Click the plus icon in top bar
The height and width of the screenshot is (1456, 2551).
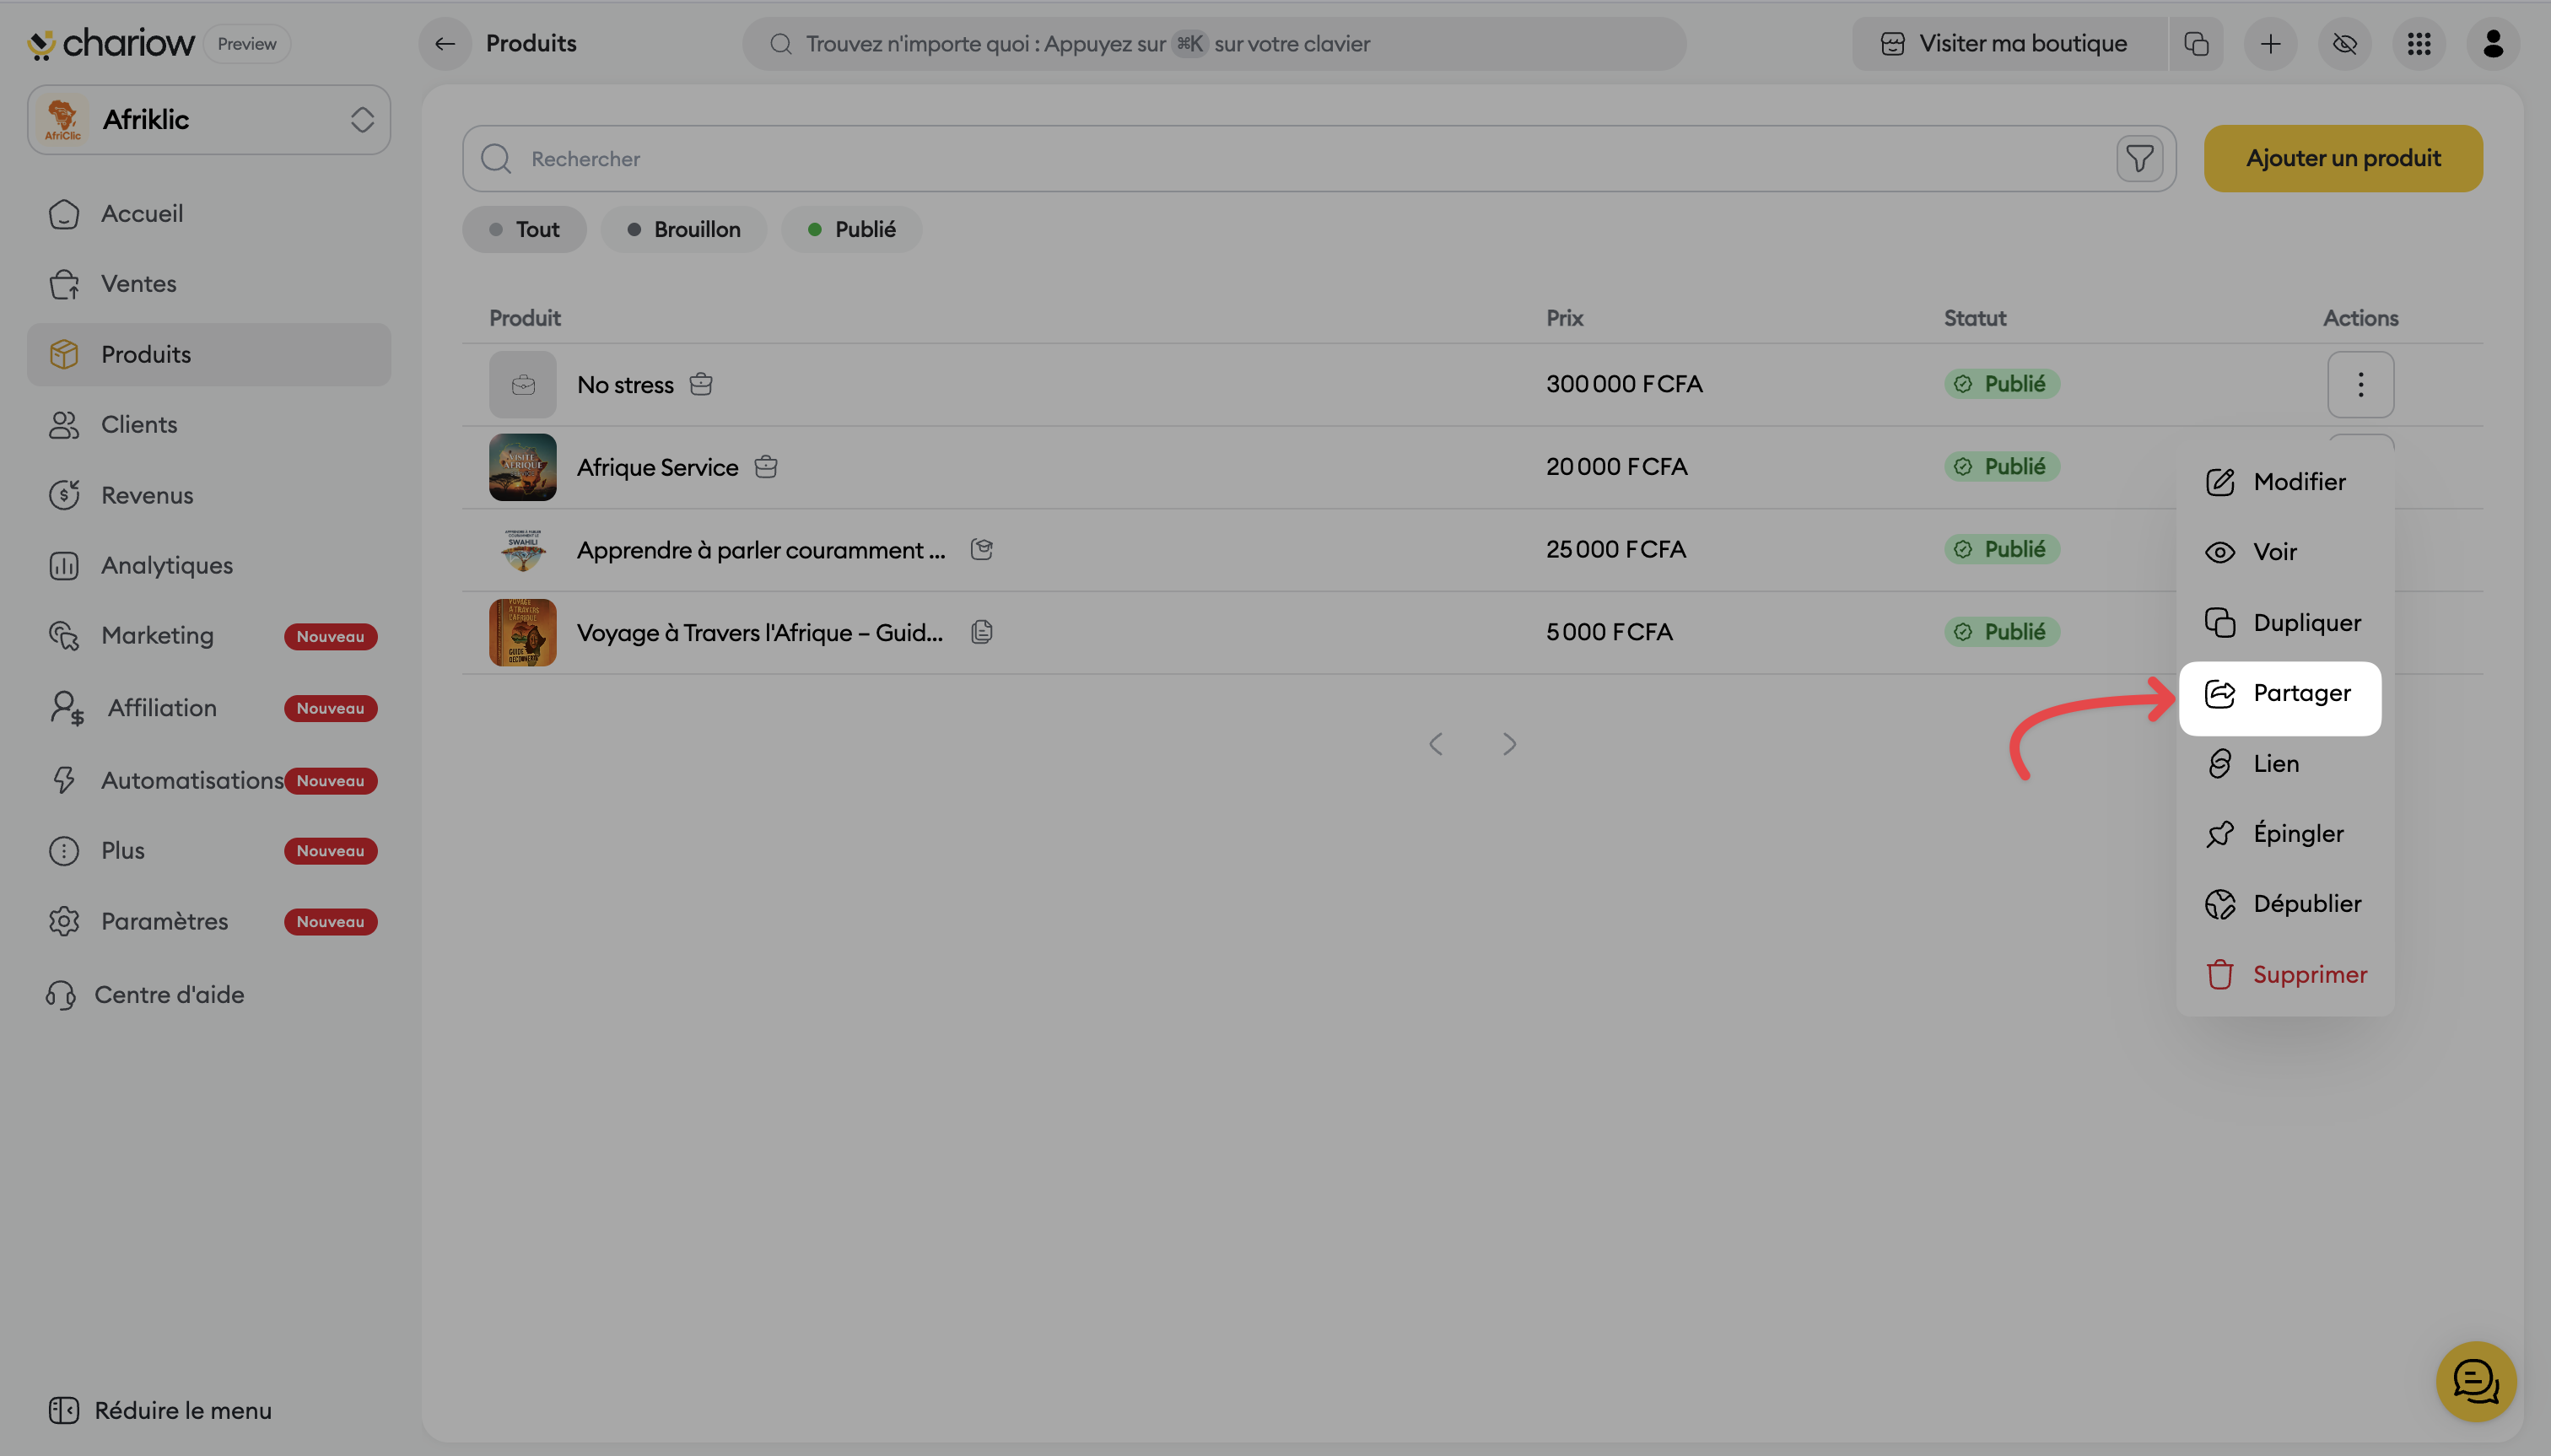2270,44
